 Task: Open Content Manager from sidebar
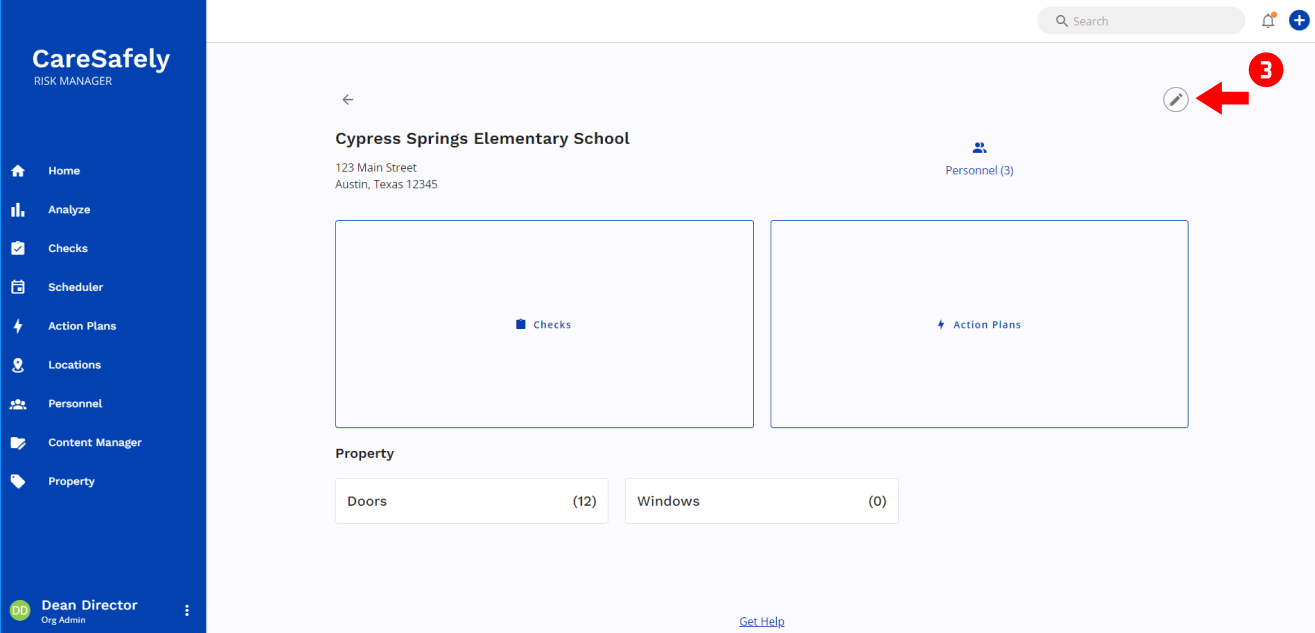tap(95, 442)
